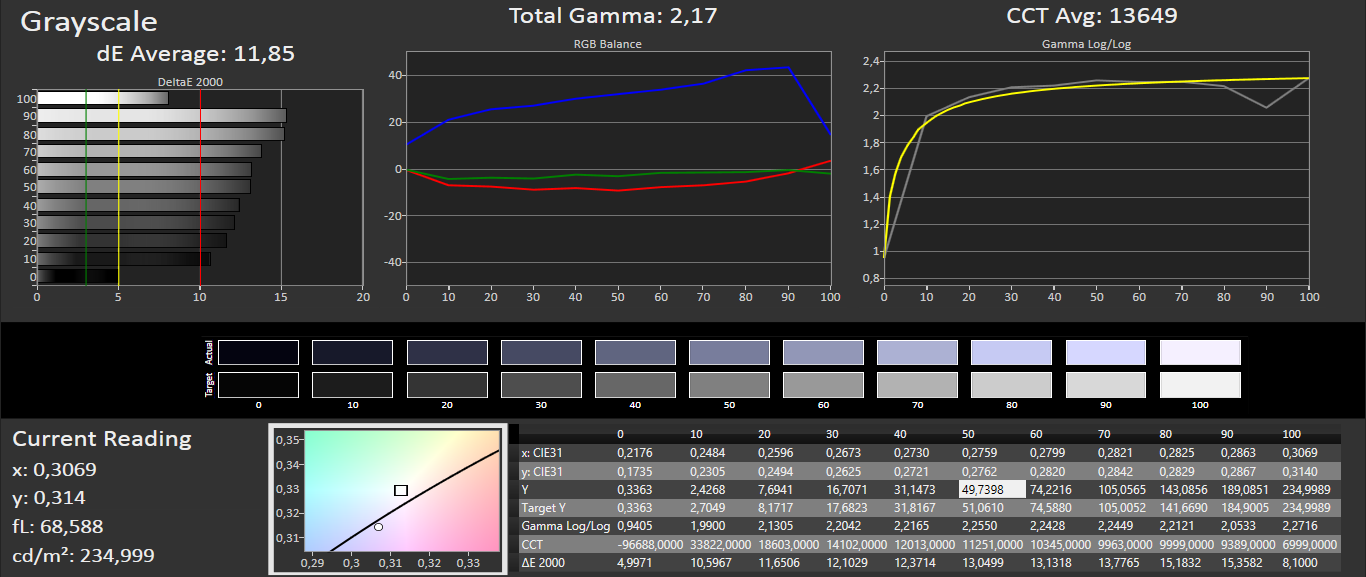The width and height of the screenshot is (1366, 577).
Task: Click the CCT cell '6999,0000'
Action: tap(1310, 544)
